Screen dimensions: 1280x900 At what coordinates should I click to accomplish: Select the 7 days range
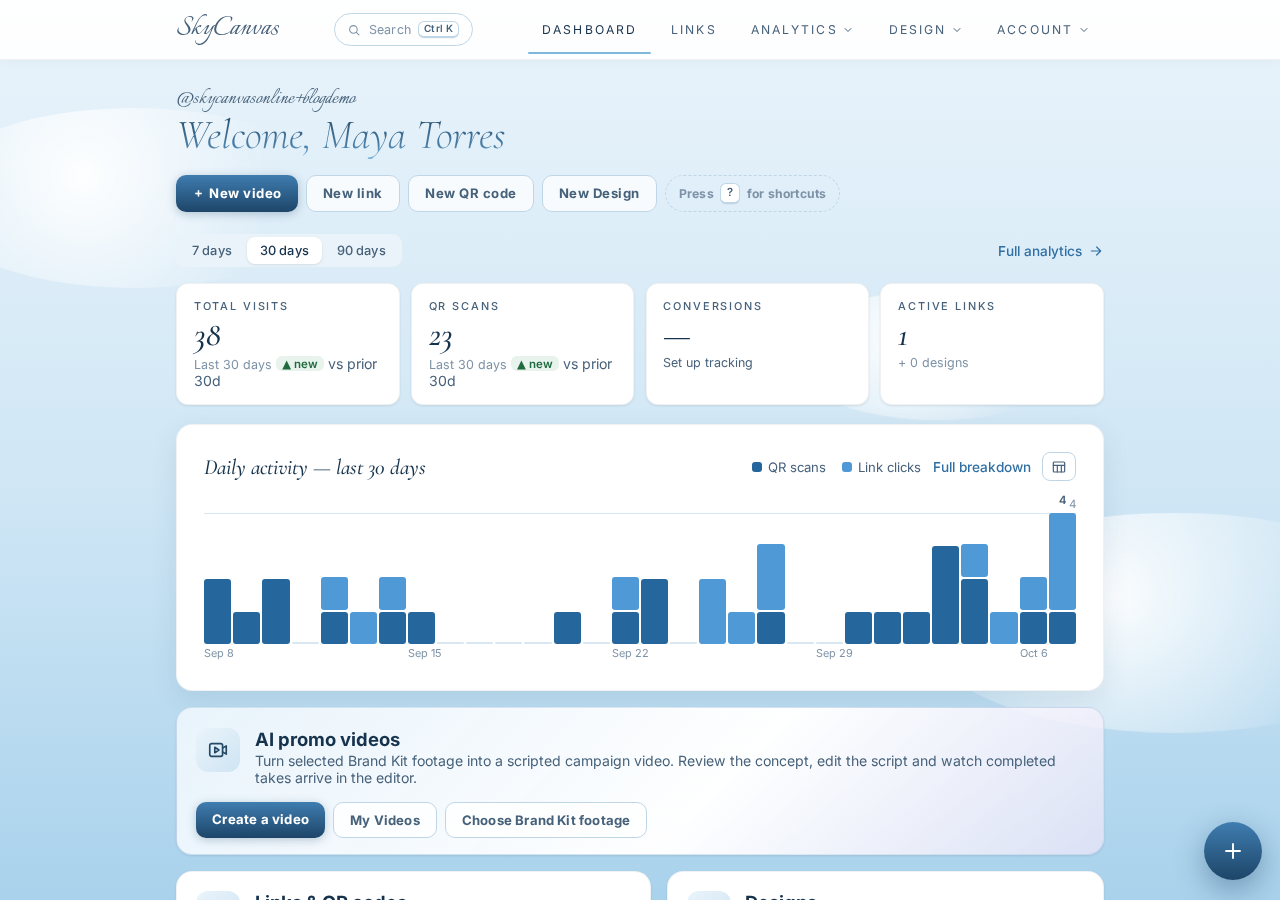(212, 250)
